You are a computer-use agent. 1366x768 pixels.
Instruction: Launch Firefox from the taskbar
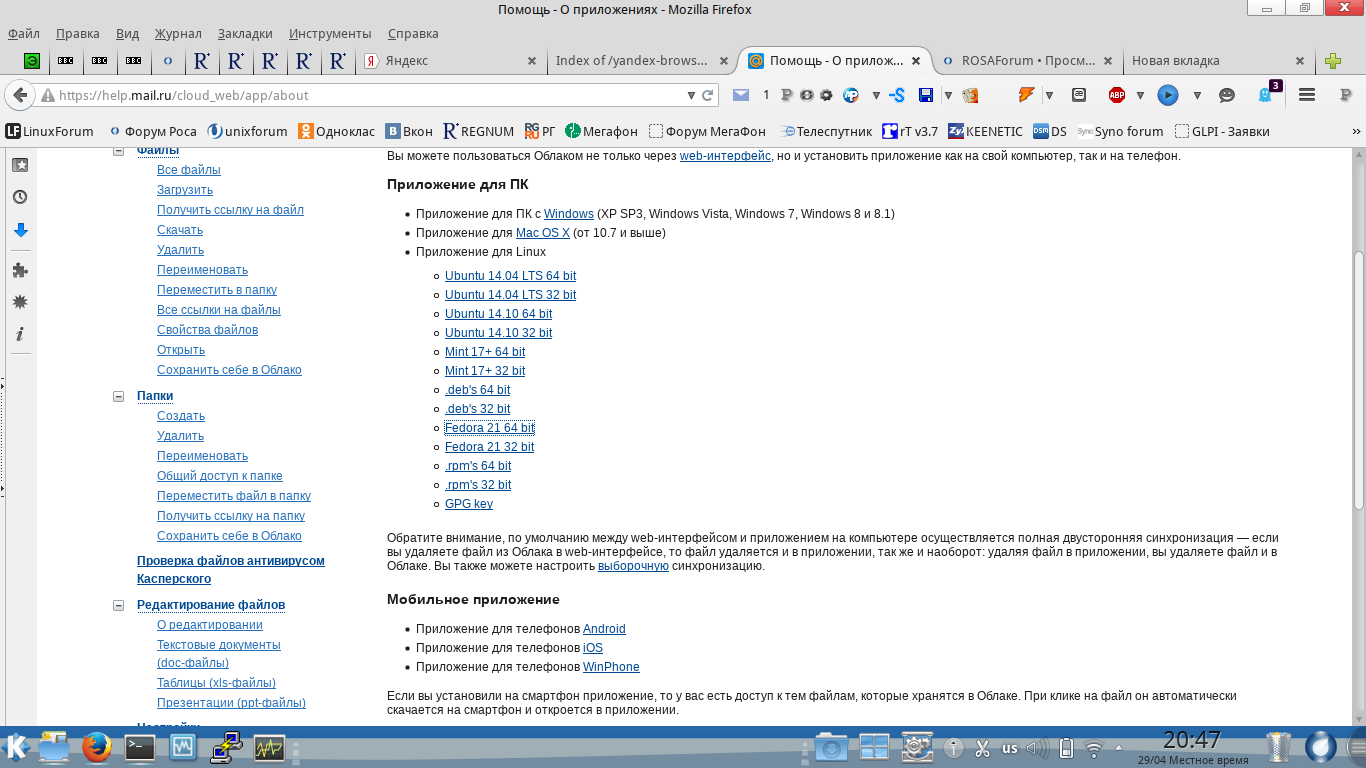pos(96,747)
